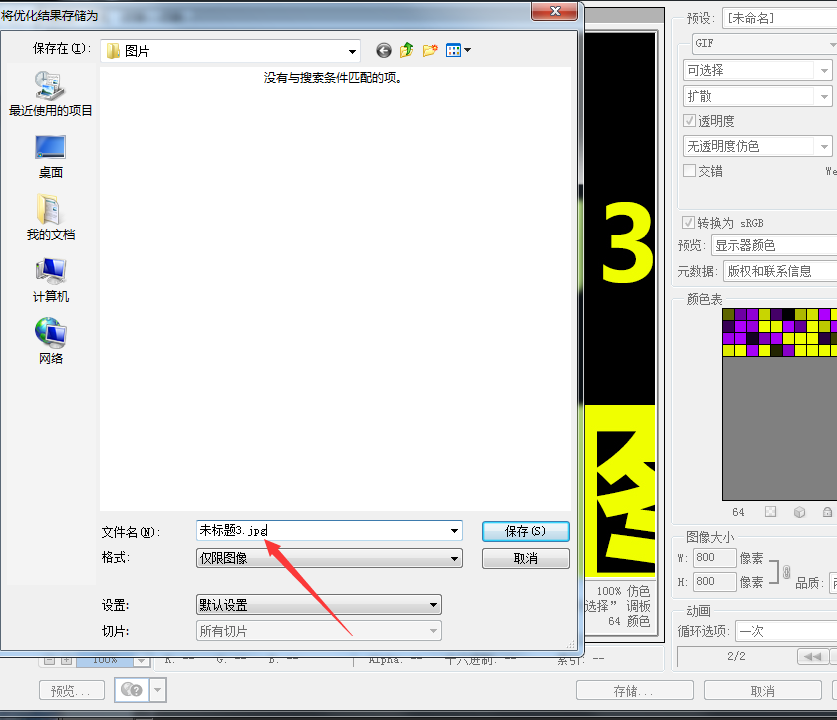This screenshot has height=720, width=837.
Task: Click the 文件名 text field
Action: [329, 531]
